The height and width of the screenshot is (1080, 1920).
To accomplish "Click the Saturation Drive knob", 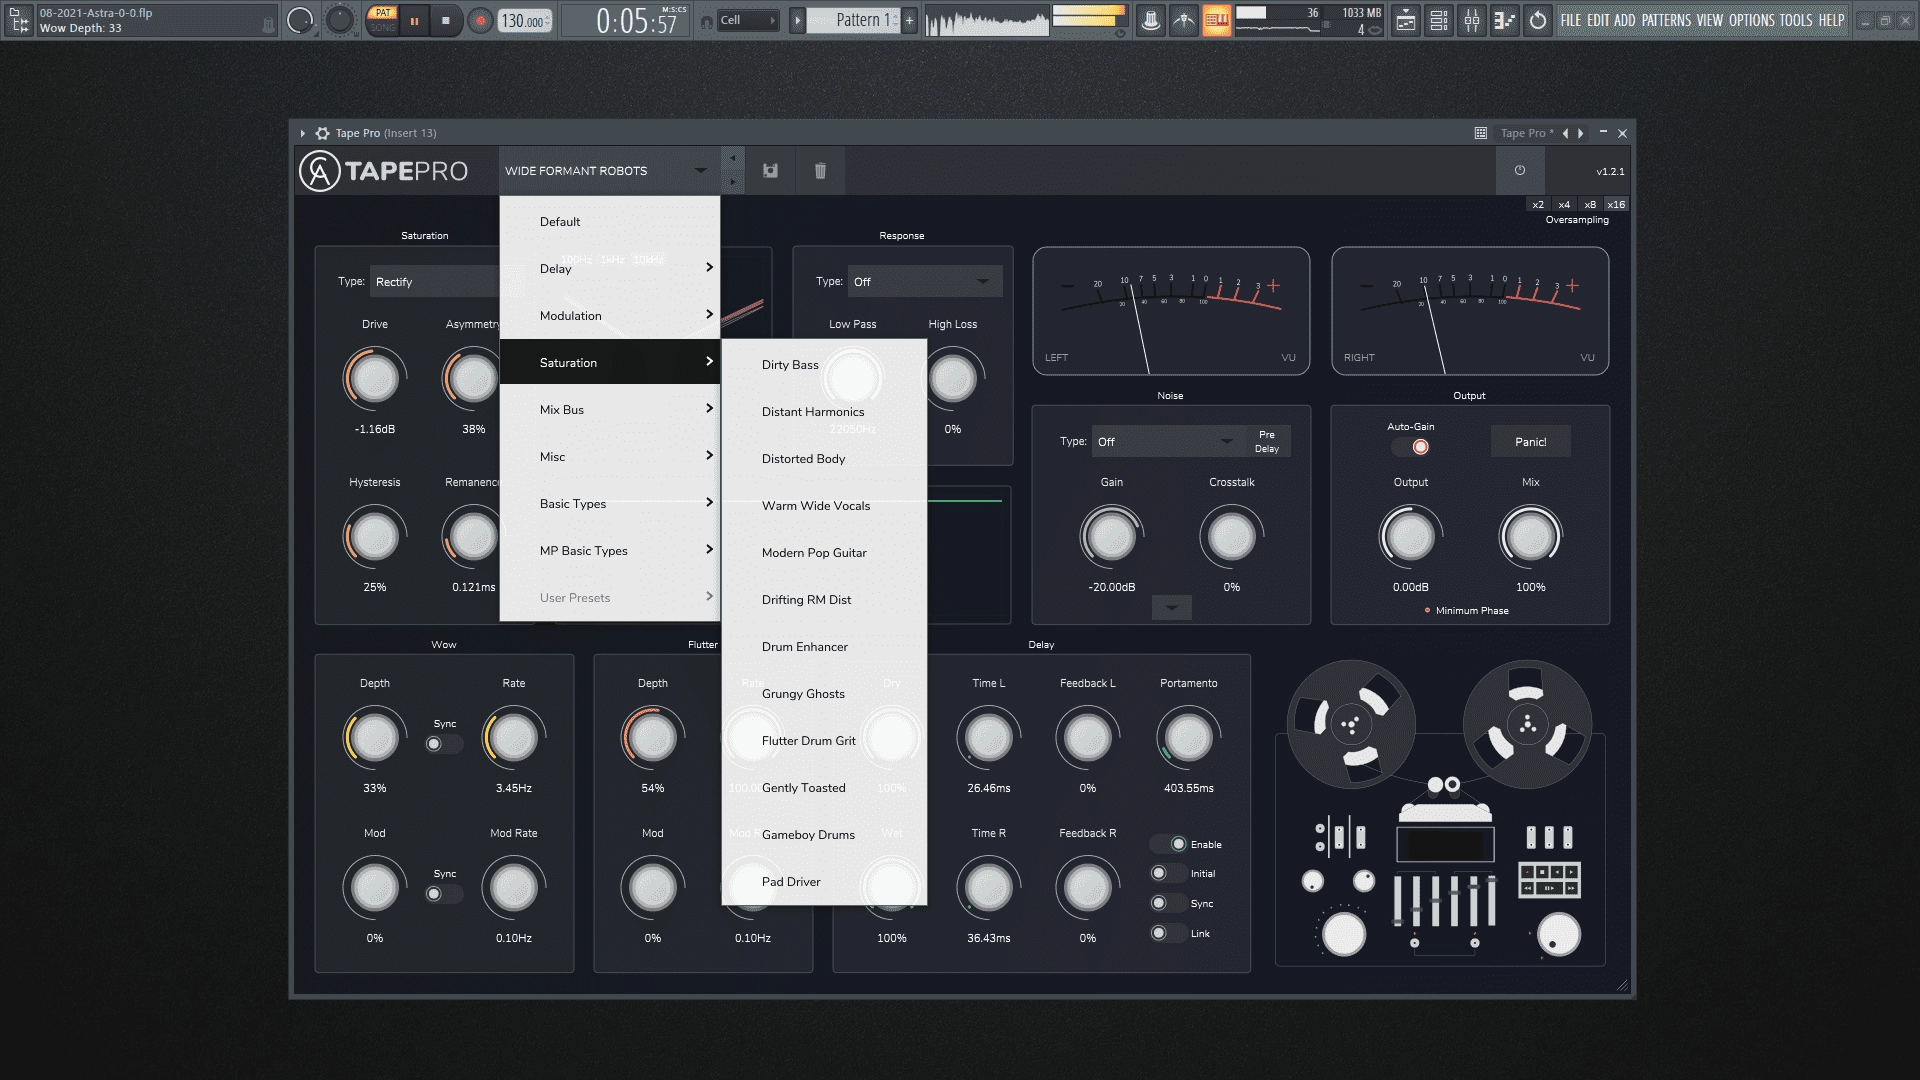I will pos(374,378).
